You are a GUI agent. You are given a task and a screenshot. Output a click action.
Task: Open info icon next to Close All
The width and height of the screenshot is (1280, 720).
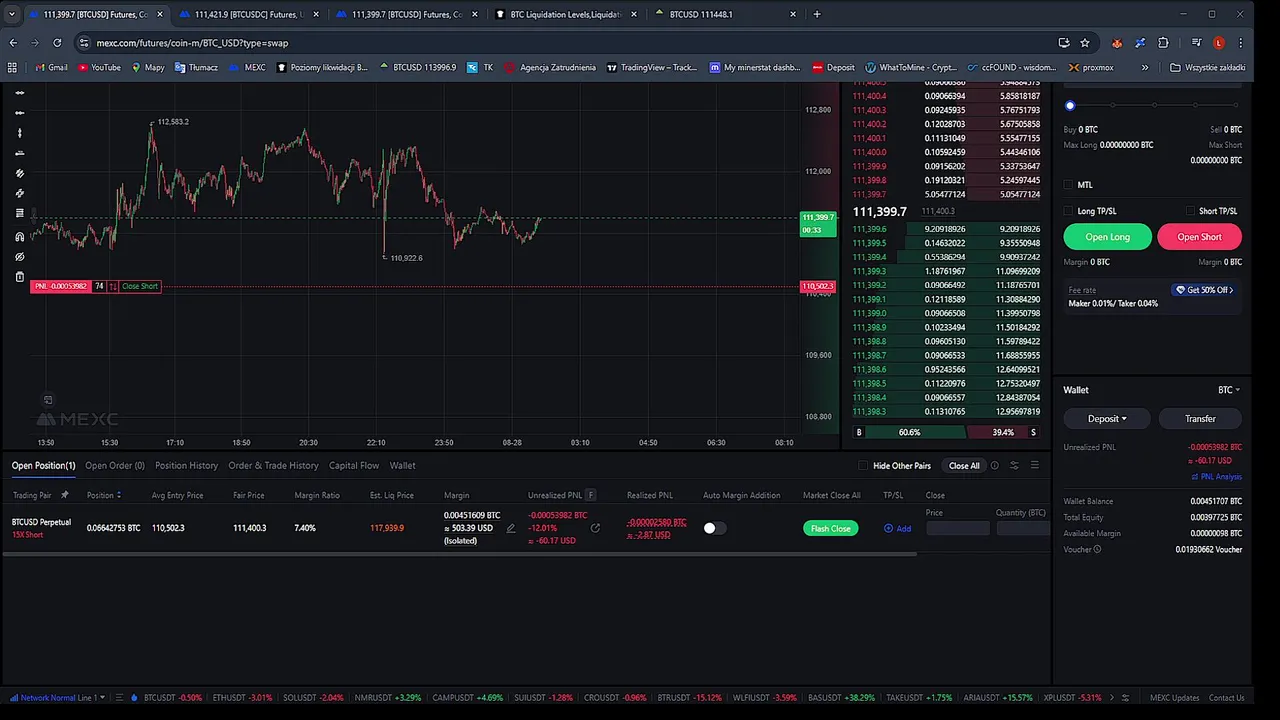[994, 465]
